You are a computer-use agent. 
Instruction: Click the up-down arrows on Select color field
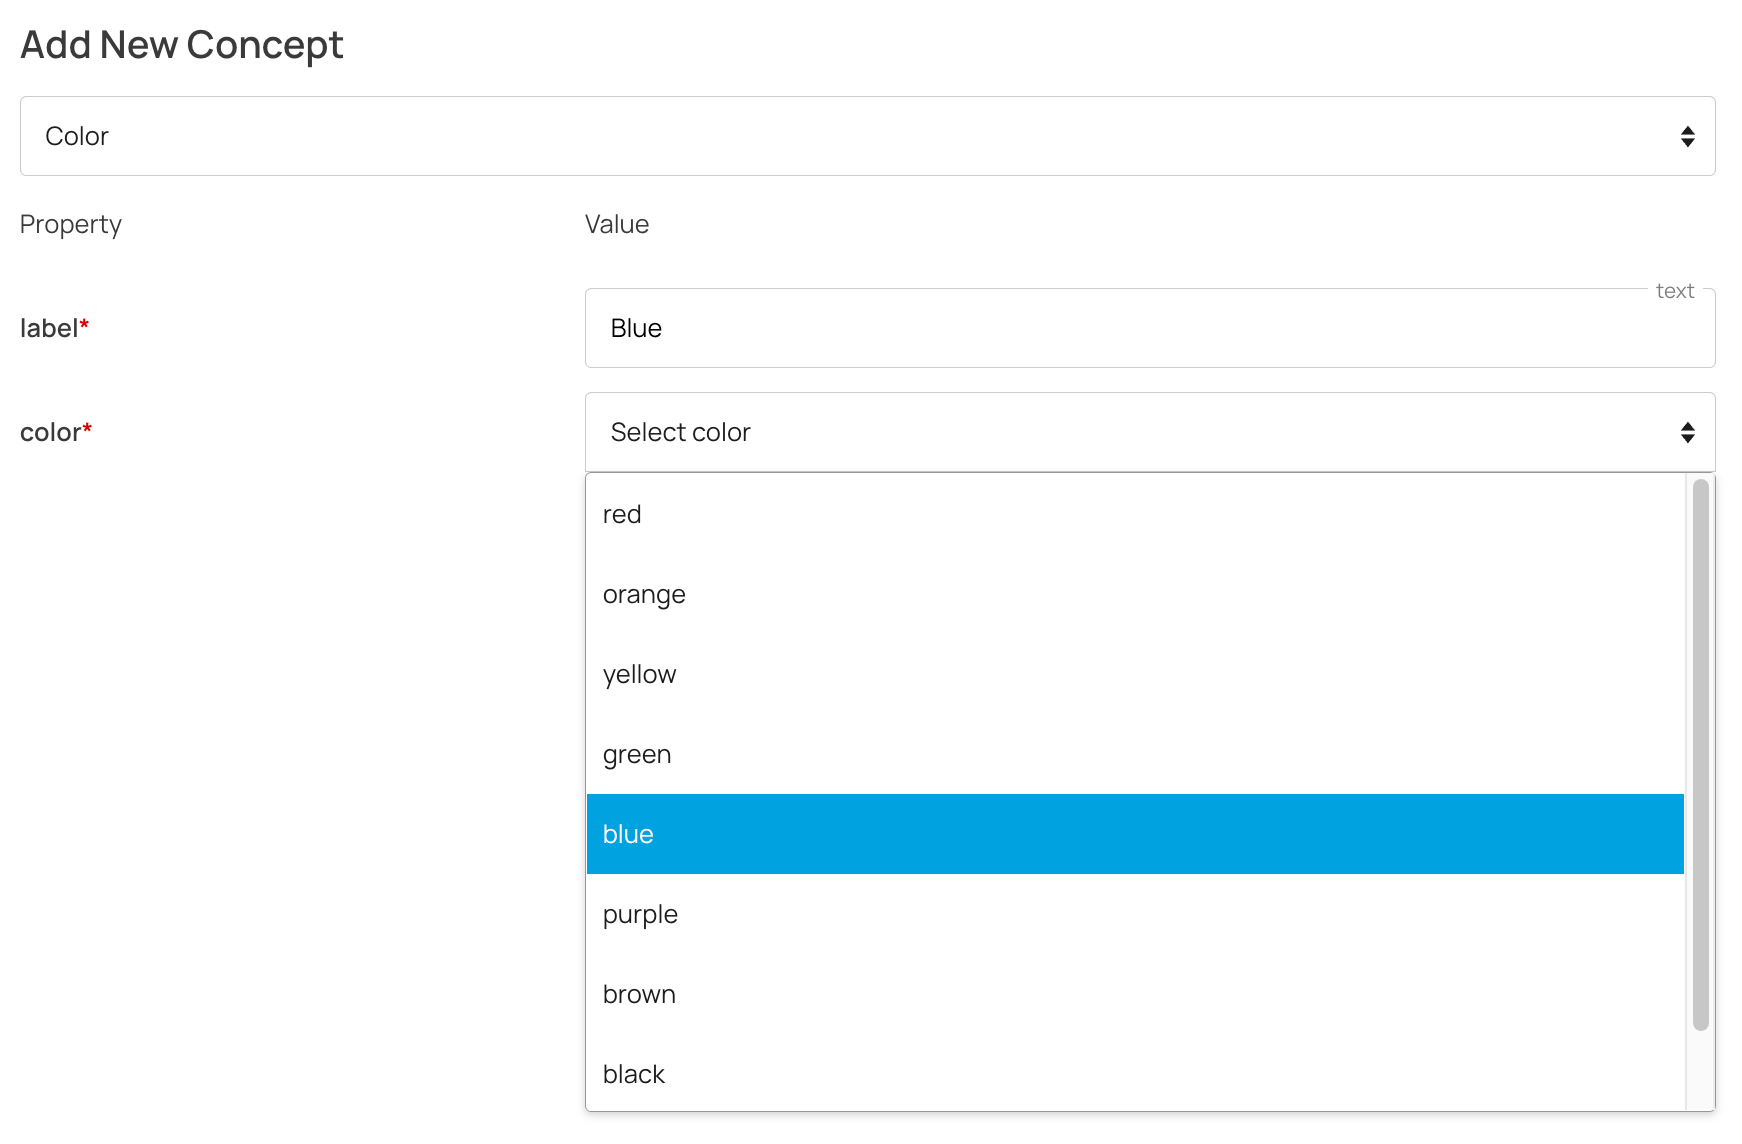pos(1687,432)
